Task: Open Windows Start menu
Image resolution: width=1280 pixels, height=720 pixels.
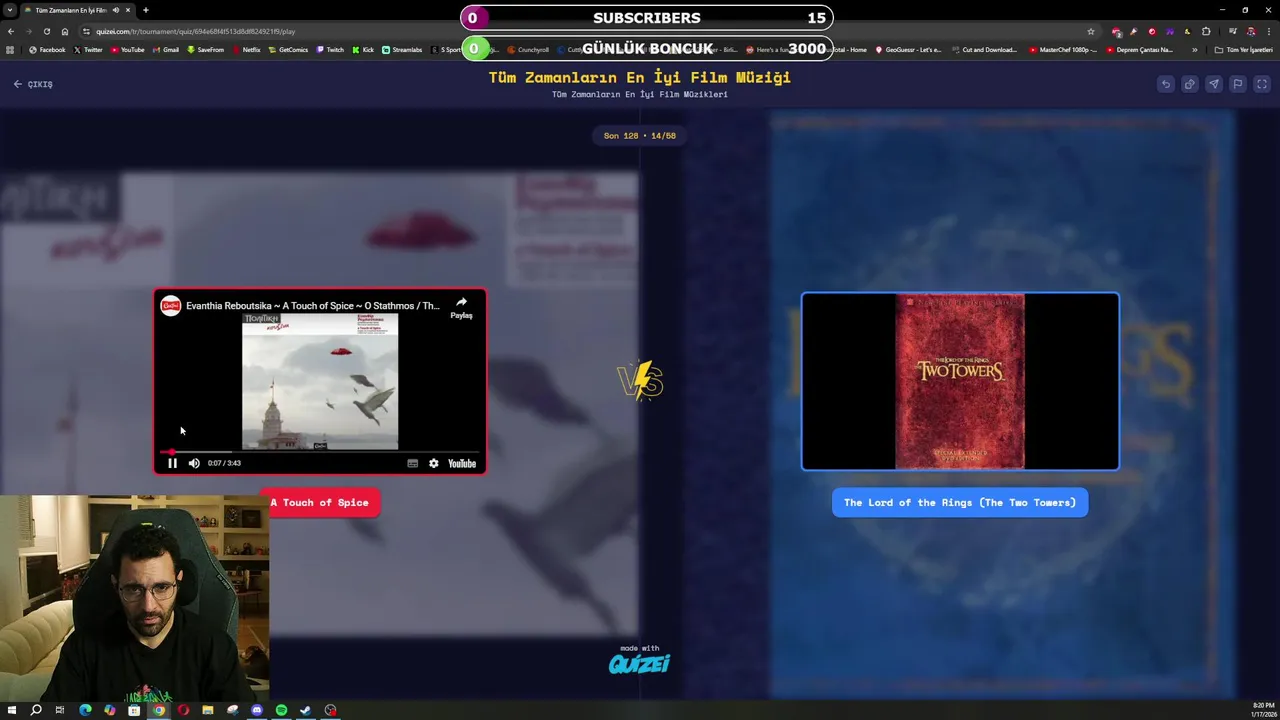Action: coord(12,710)
